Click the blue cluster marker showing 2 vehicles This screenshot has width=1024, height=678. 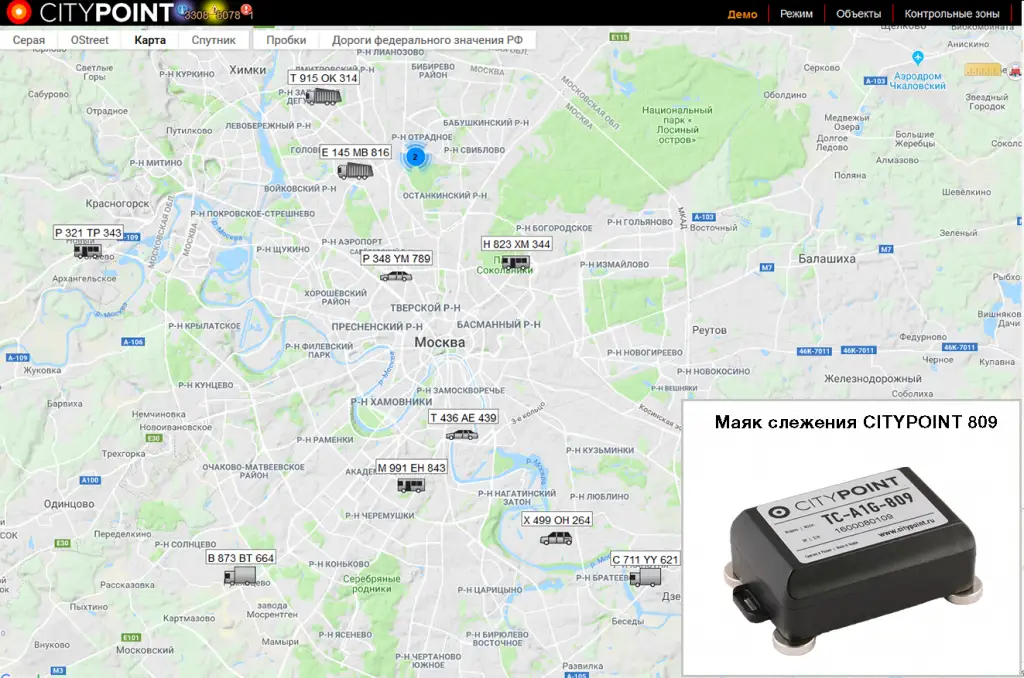[416, 157]
